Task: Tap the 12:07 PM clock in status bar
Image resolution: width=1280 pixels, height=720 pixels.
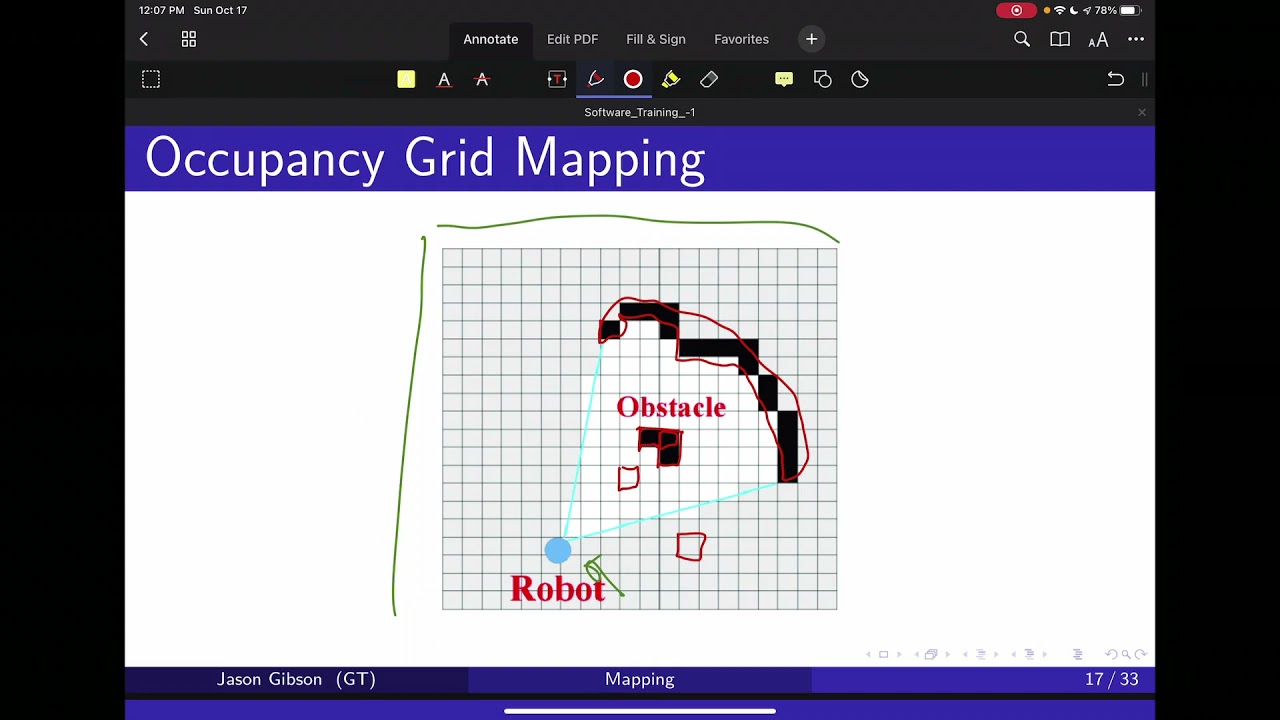Action: [162, 10]
